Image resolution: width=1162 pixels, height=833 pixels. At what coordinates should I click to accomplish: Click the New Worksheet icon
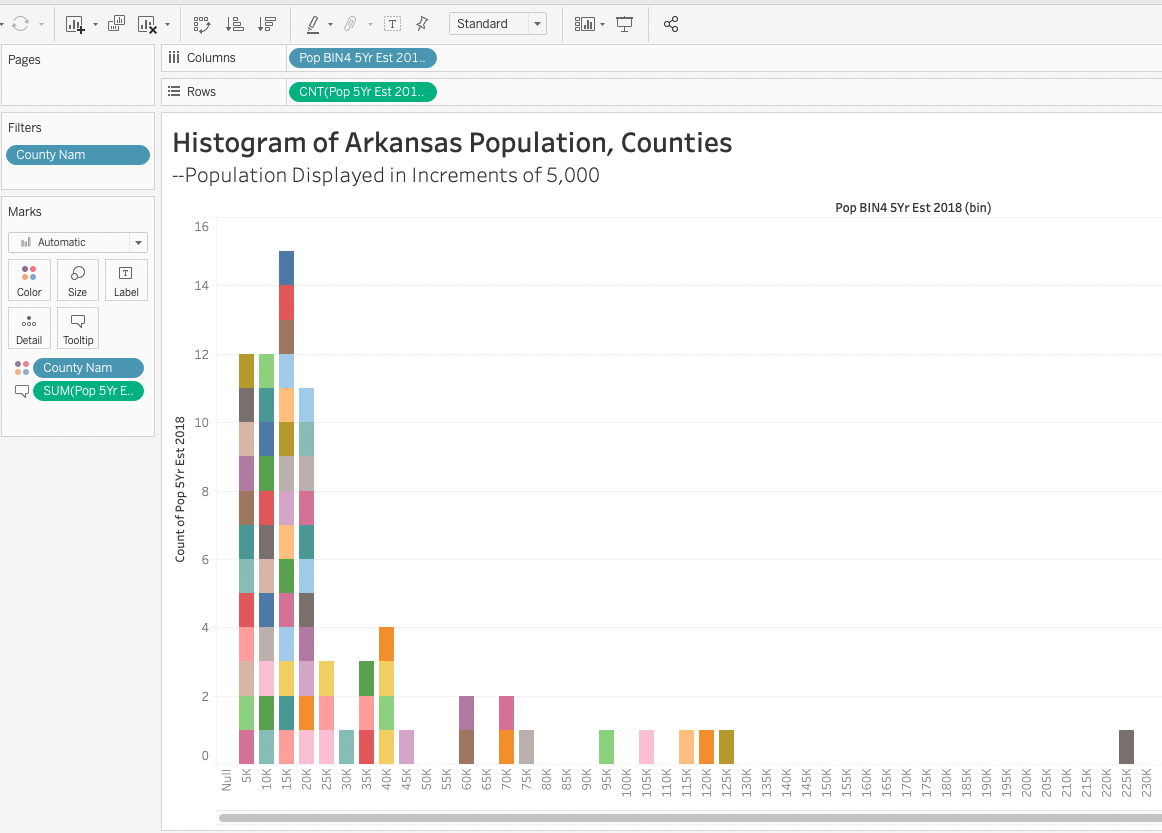tap(76, 24)
